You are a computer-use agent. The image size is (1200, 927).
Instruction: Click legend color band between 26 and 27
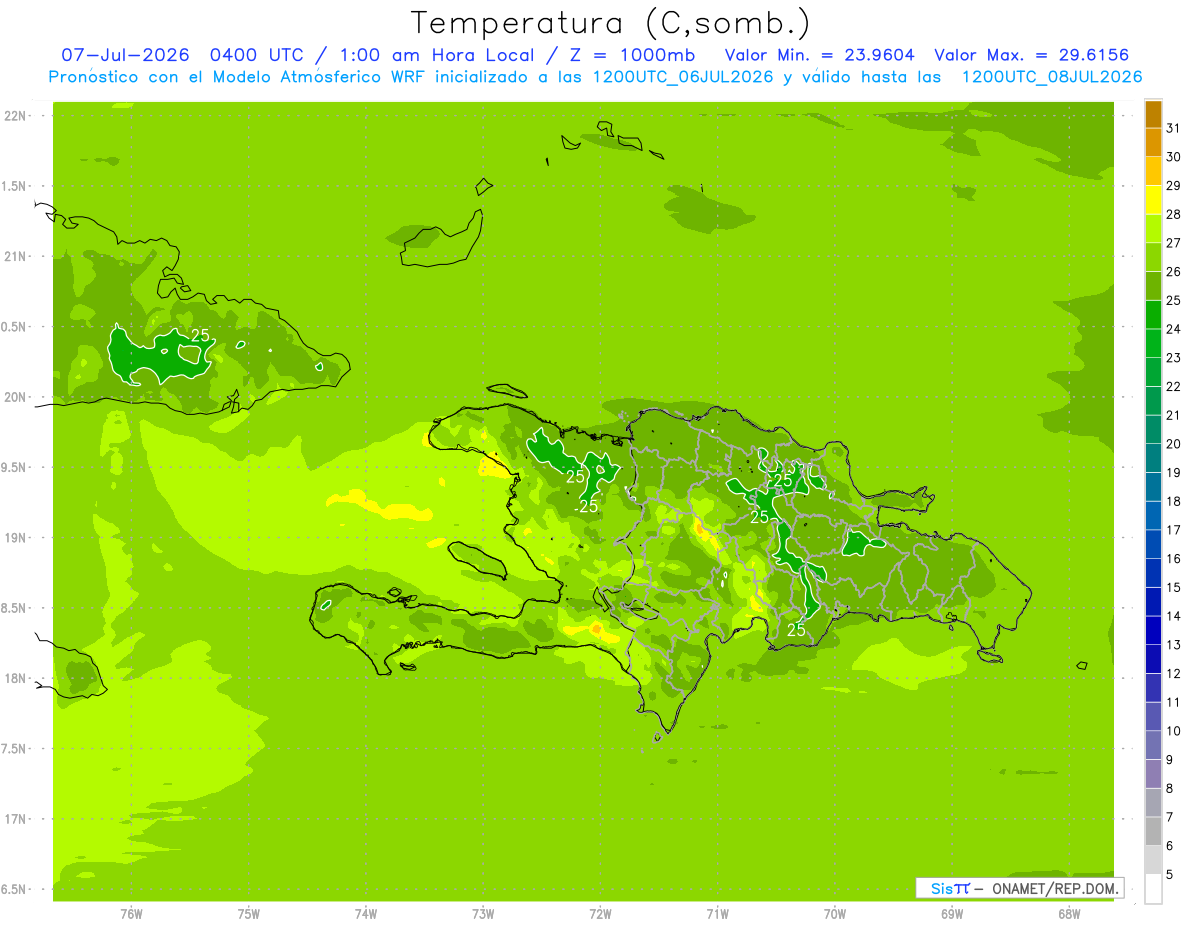click(1153, 258)
